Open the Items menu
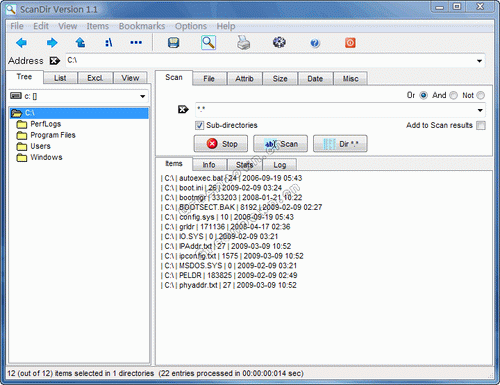 tap(98, 26)
